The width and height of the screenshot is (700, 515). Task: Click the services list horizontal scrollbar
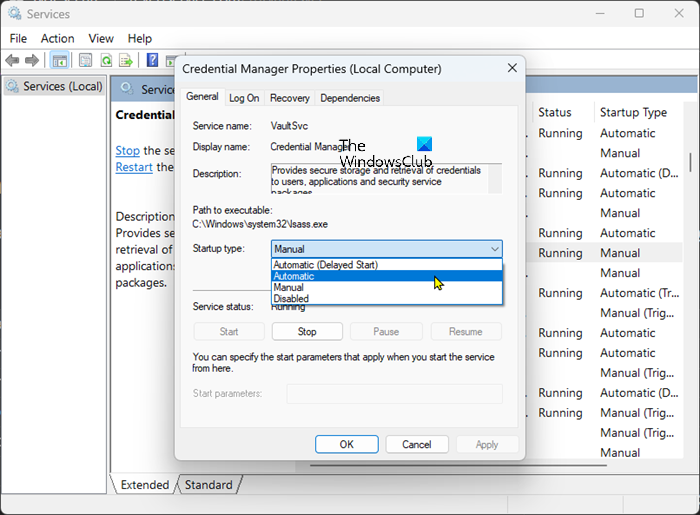coord(458,465)
